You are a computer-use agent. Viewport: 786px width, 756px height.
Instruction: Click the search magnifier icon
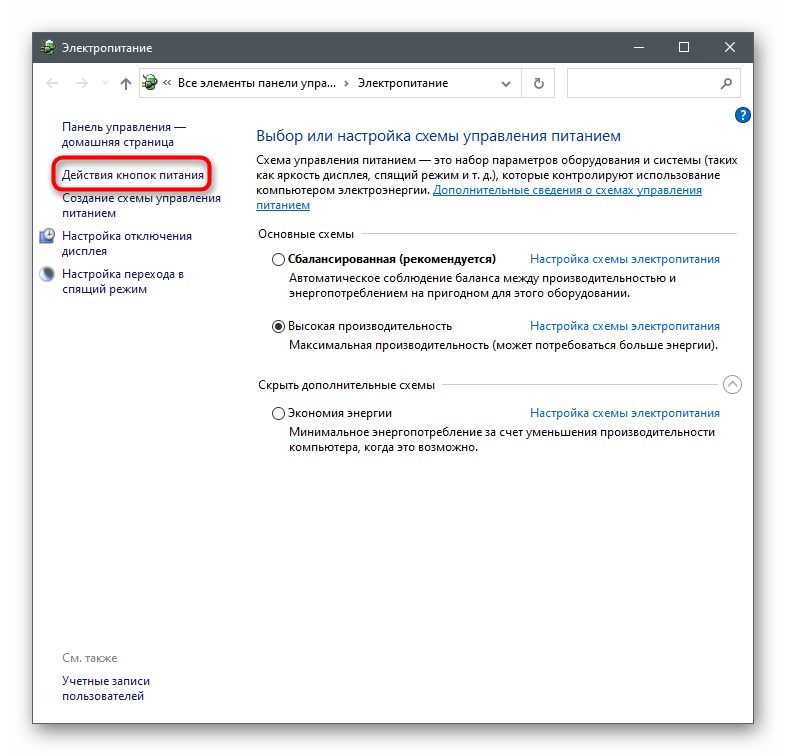[x=726, y=83]
